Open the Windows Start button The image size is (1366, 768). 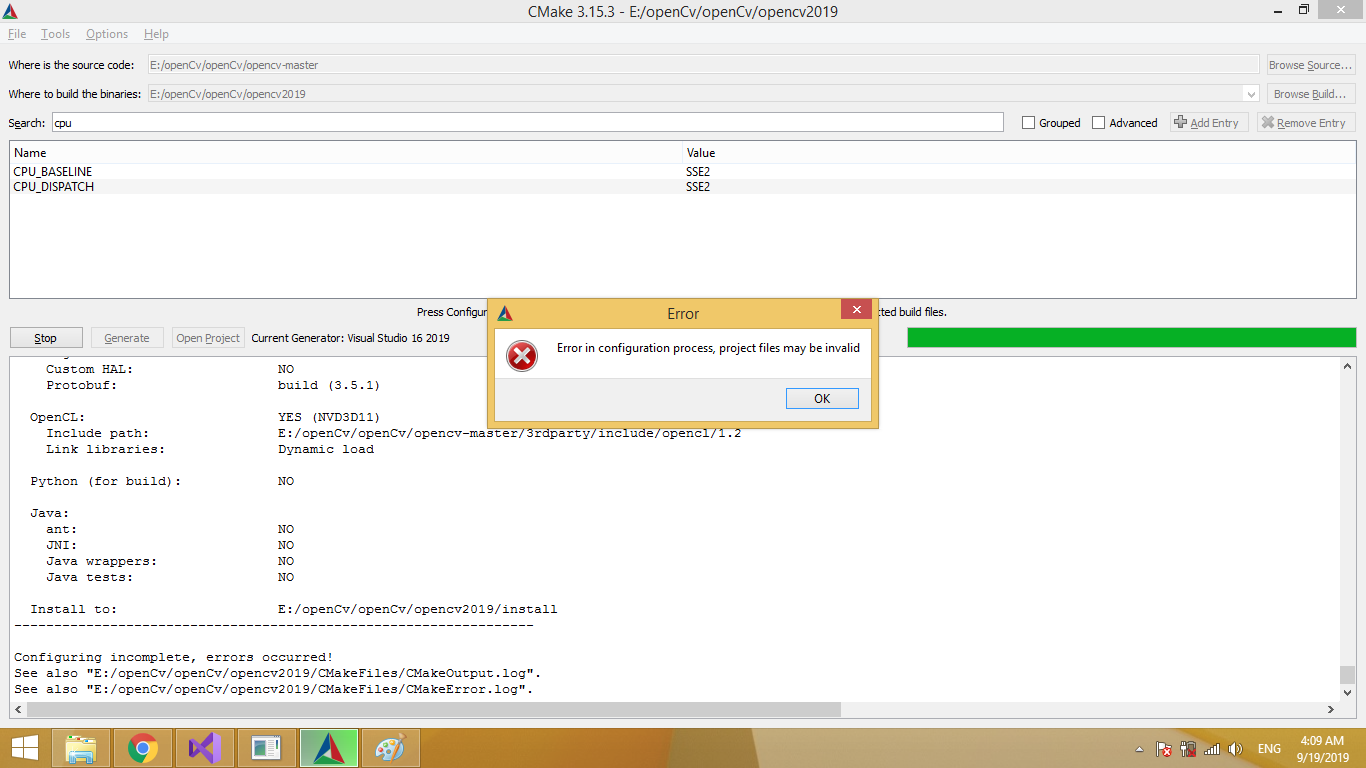point(24,748)
